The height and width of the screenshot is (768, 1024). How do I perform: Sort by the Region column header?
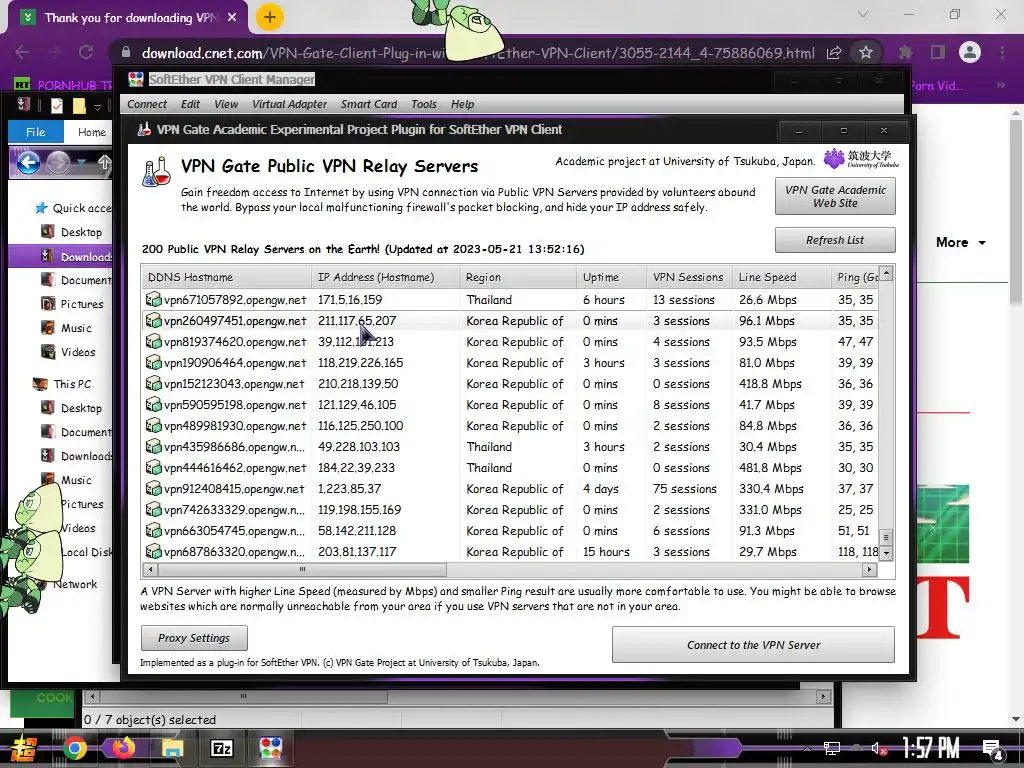(518, 277)
